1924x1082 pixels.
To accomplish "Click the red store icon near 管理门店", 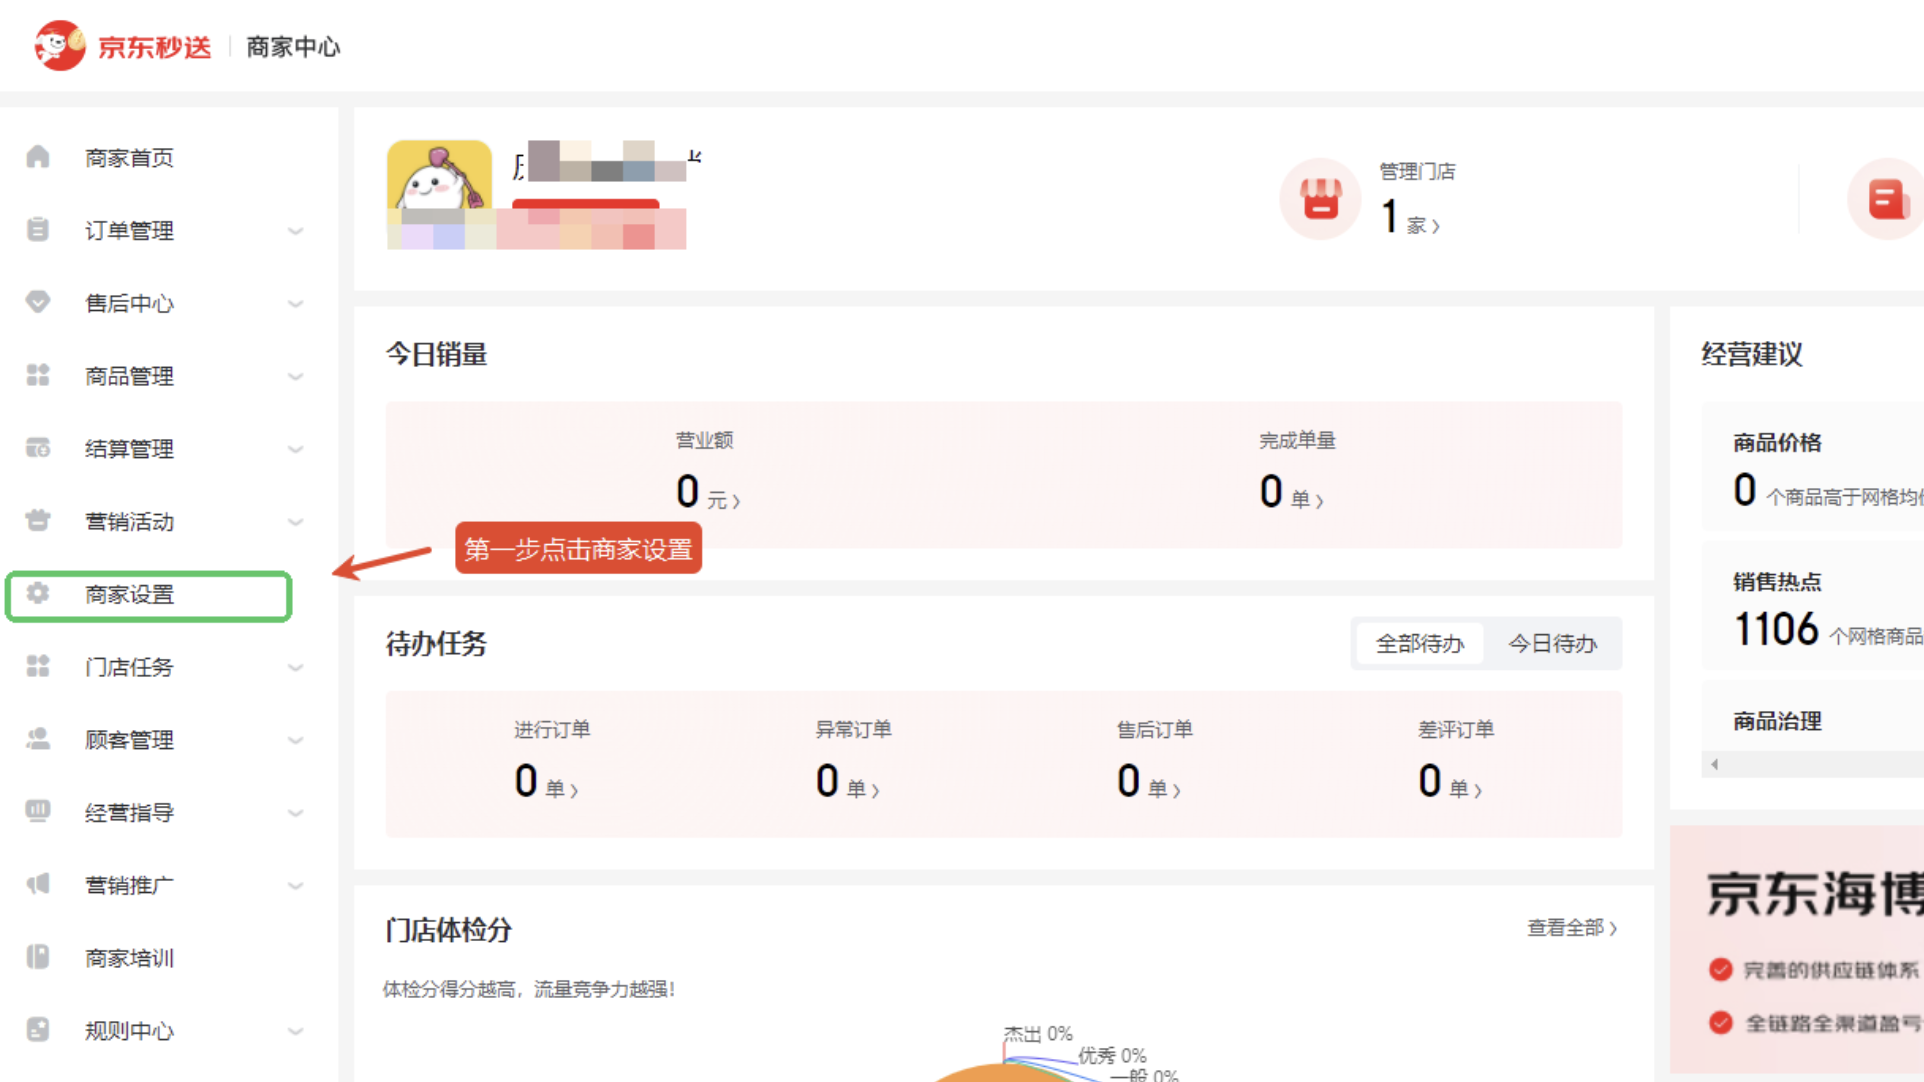I will (x=1320, y=198).
